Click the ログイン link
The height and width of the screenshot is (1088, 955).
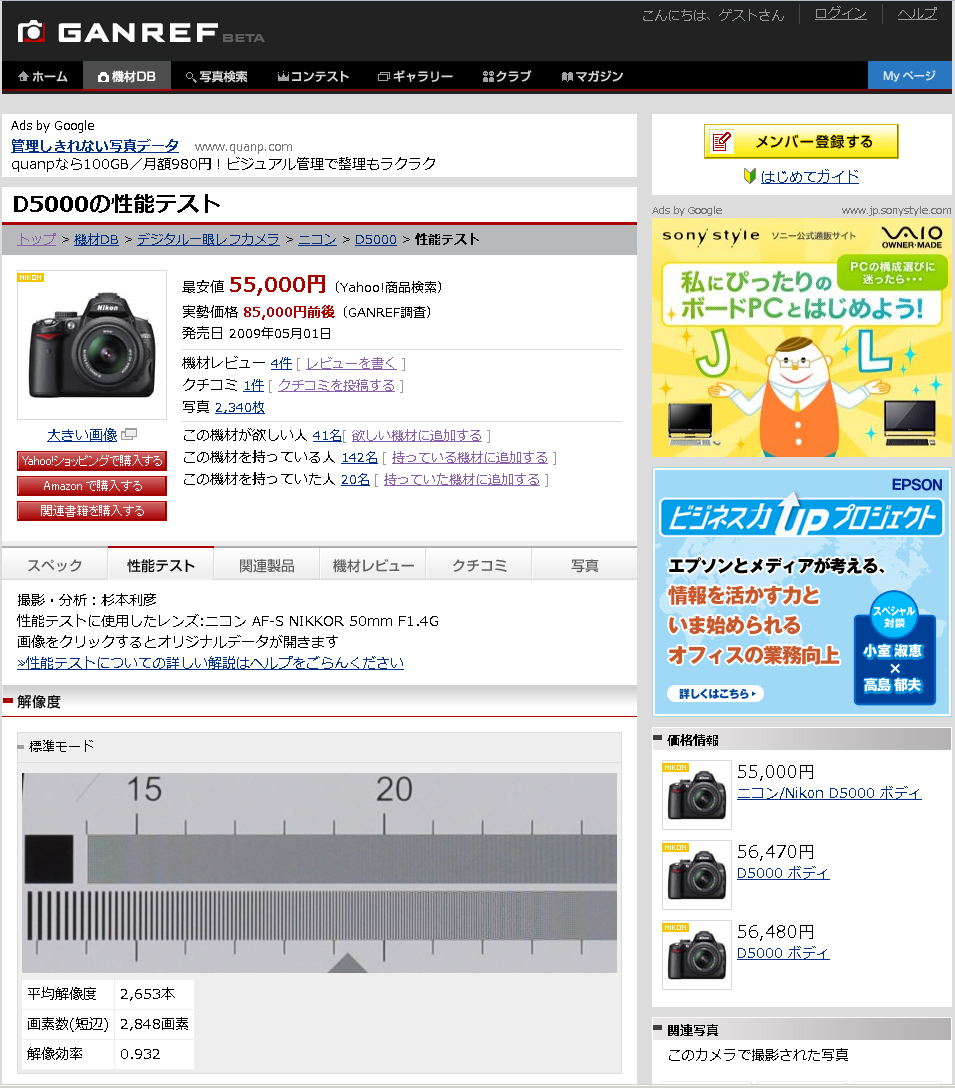tap(839, 15)
